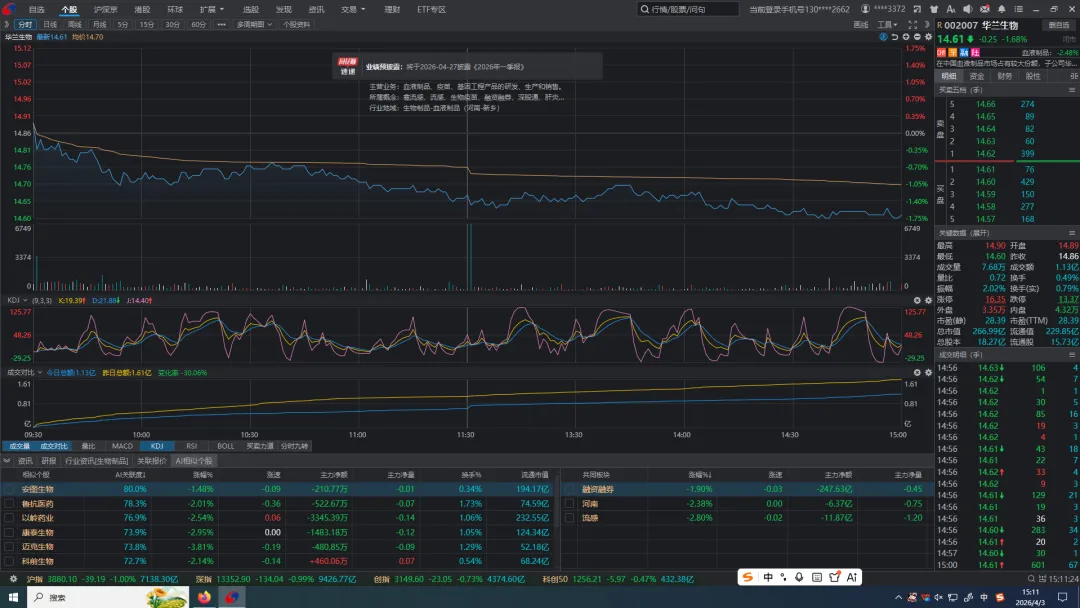Open the ETF专区 tab
Image resolution: width=1080 pixels, height=608 pixels.
click(431, 10)
